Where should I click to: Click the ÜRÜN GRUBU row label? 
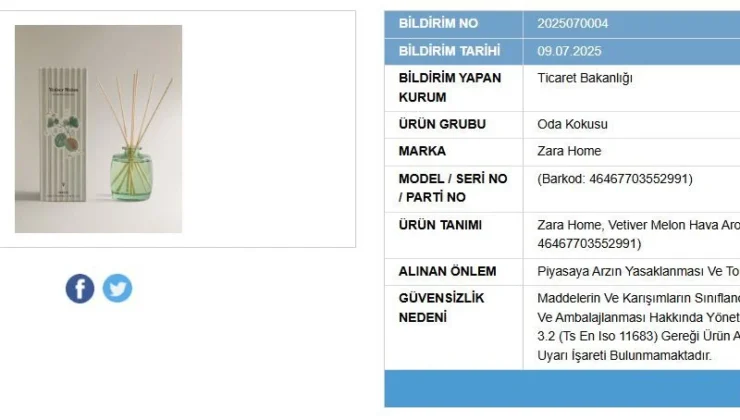[442, 124]
